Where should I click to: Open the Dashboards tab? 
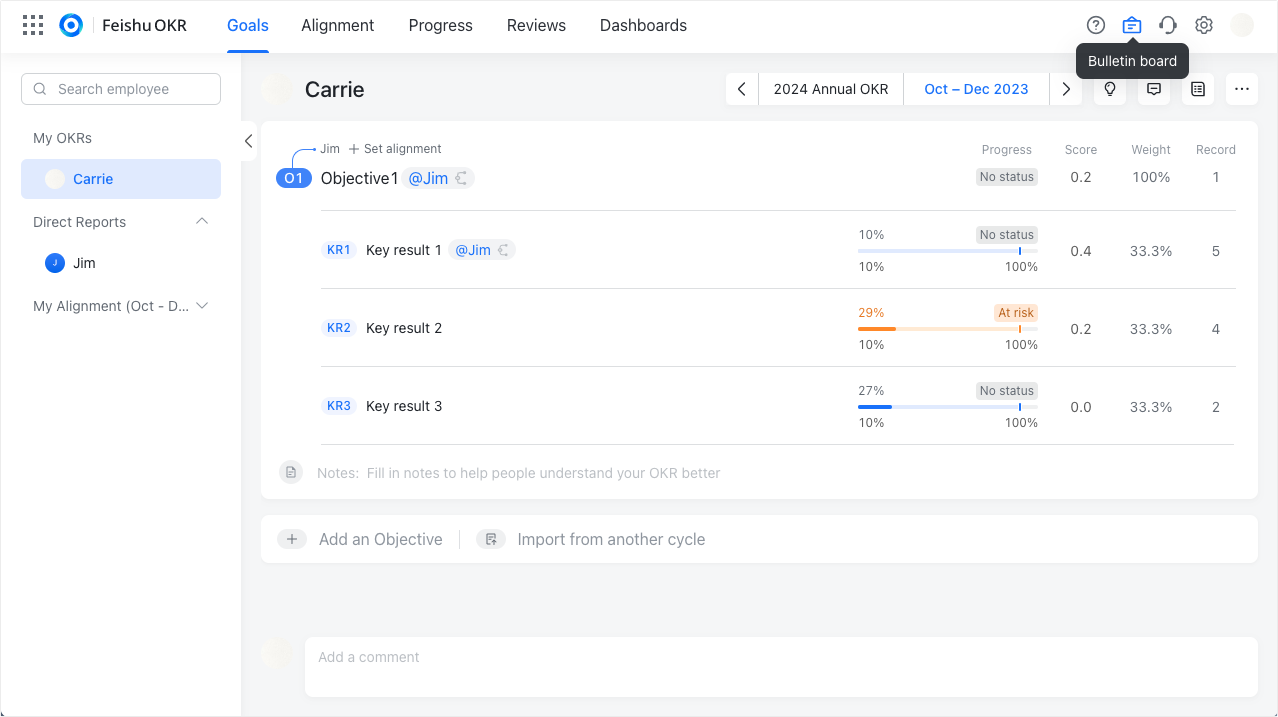(x=643, y=25)
